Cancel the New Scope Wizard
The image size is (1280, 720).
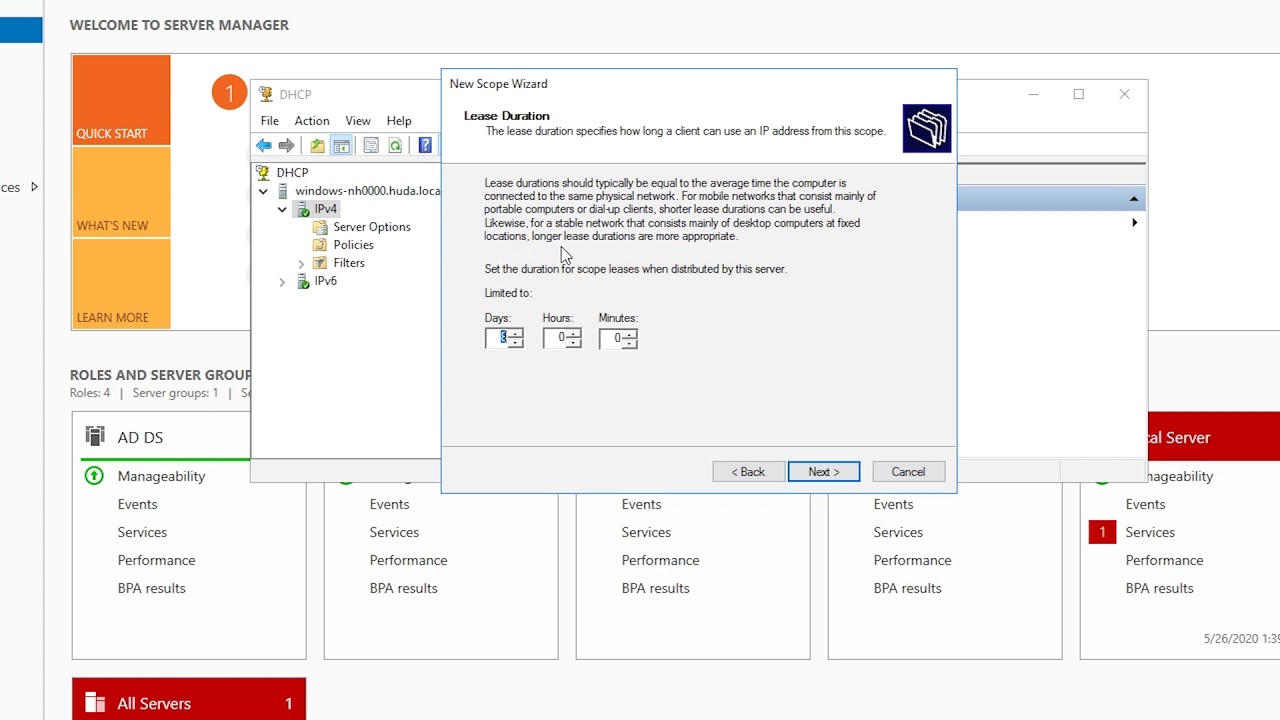(x=908, y=472)
